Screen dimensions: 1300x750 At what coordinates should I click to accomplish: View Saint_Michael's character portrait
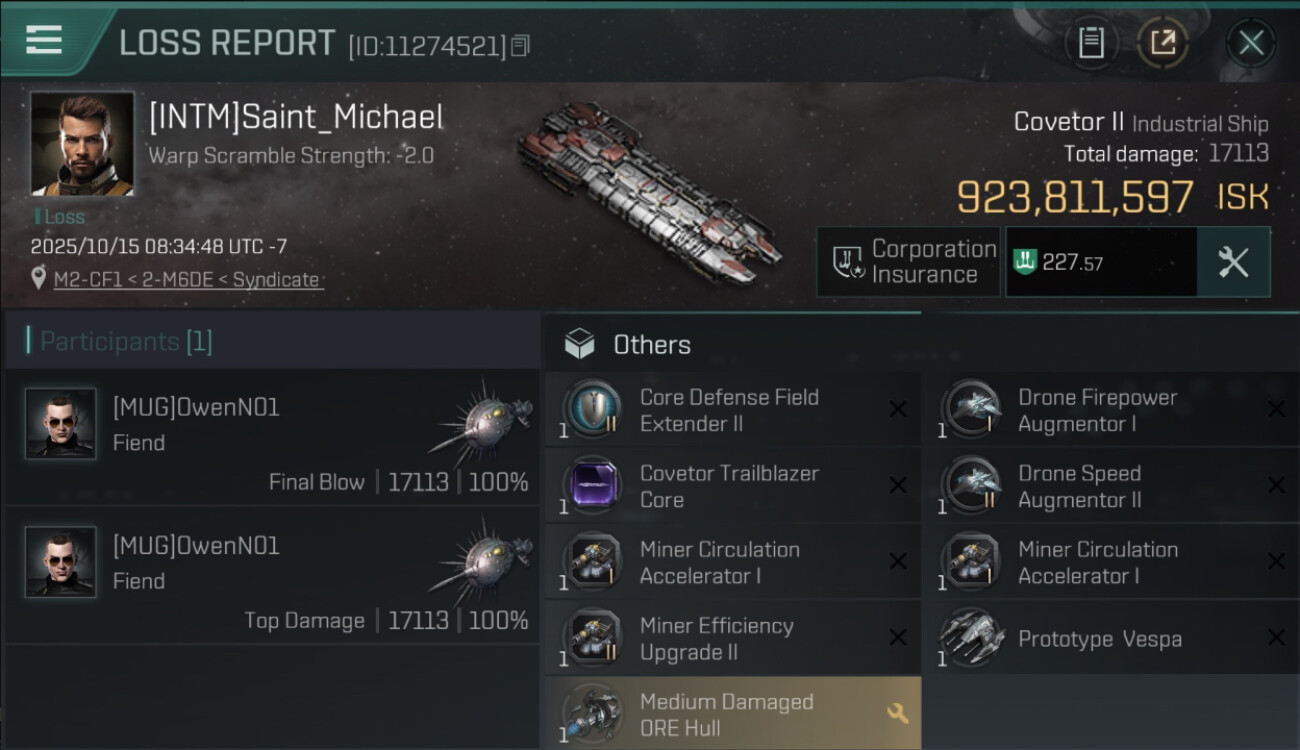[82, 144]
